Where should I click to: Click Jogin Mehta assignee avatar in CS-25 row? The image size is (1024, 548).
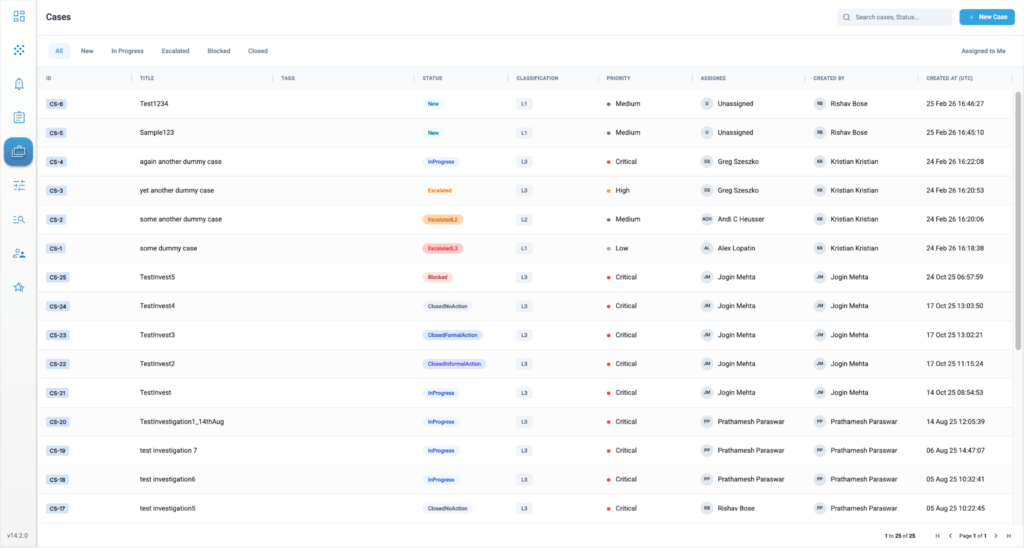coord(707,277)
